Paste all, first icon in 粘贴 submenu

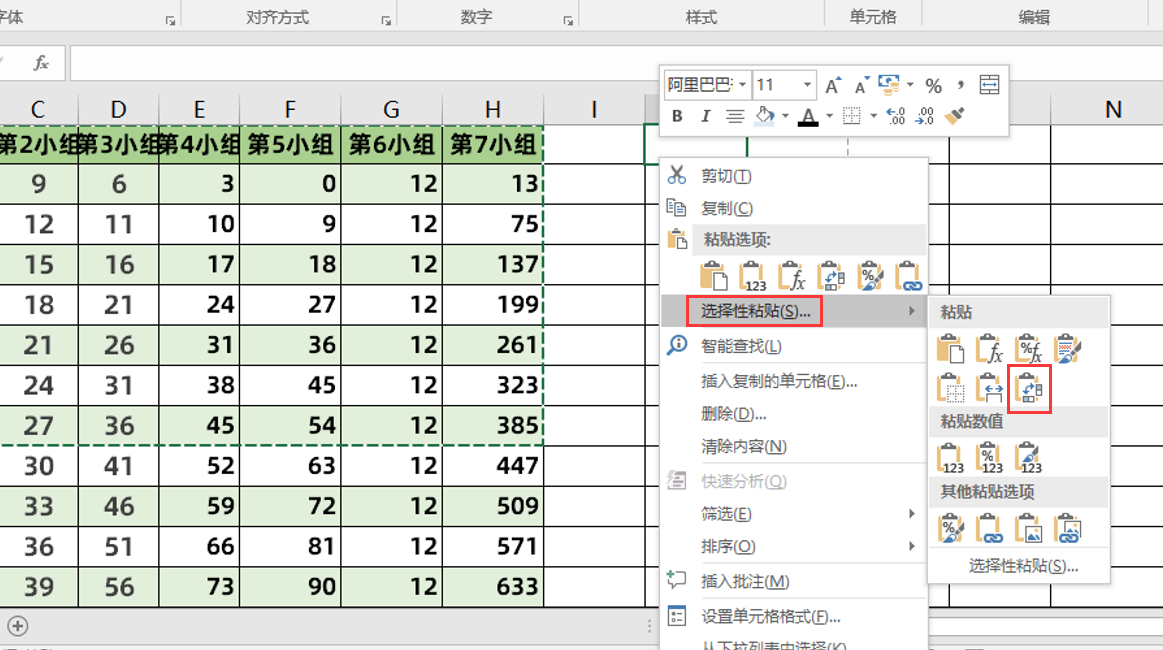click(951, 349)
